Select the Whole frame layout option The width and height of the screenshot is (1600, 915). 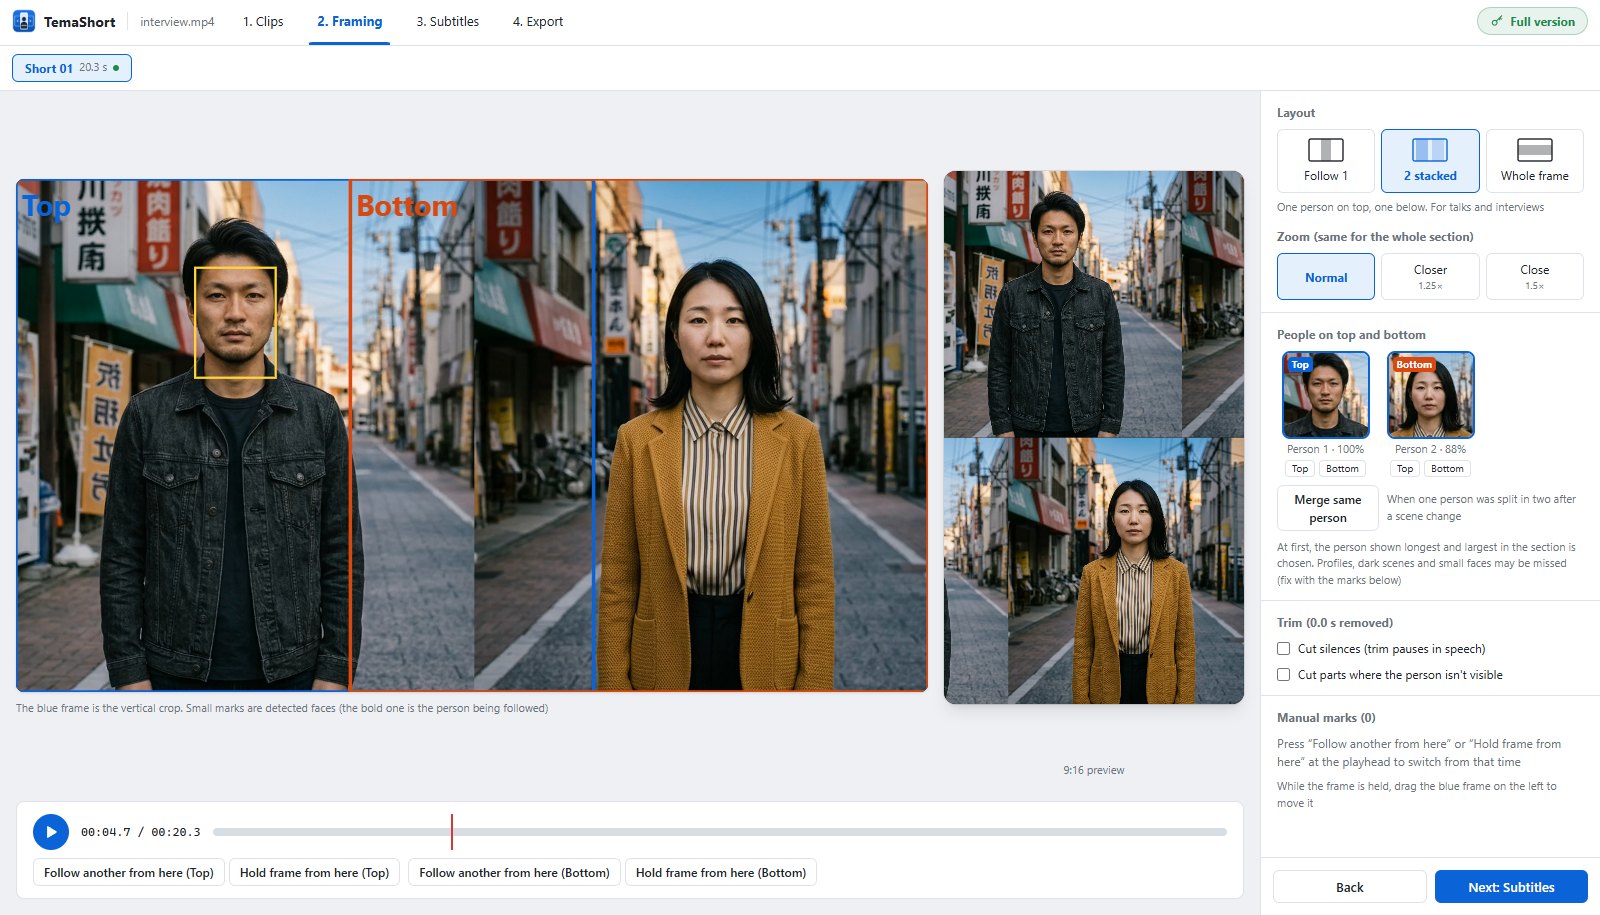point(1535,161)
